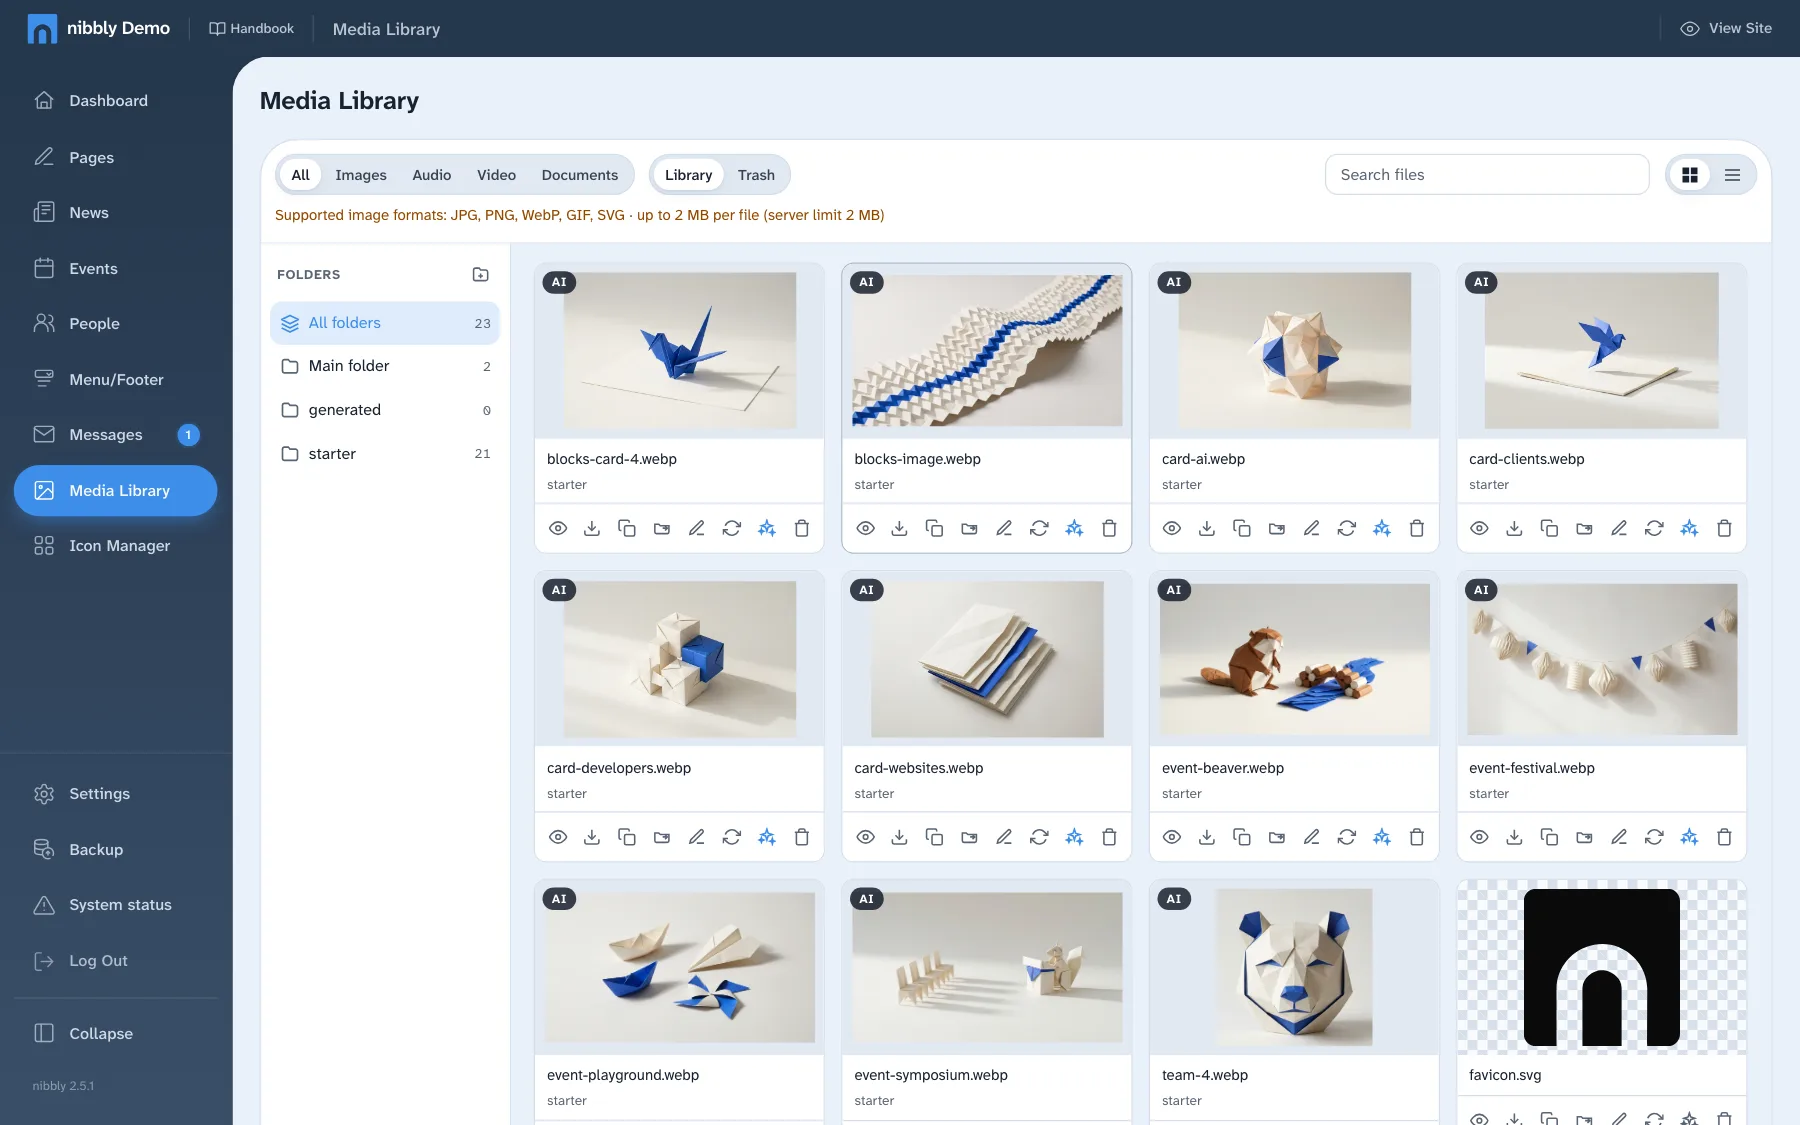Viewport: 1800px width, 1125px height.
Task: Rename card-clients.webp with pencil icon
Action: 1619,528
